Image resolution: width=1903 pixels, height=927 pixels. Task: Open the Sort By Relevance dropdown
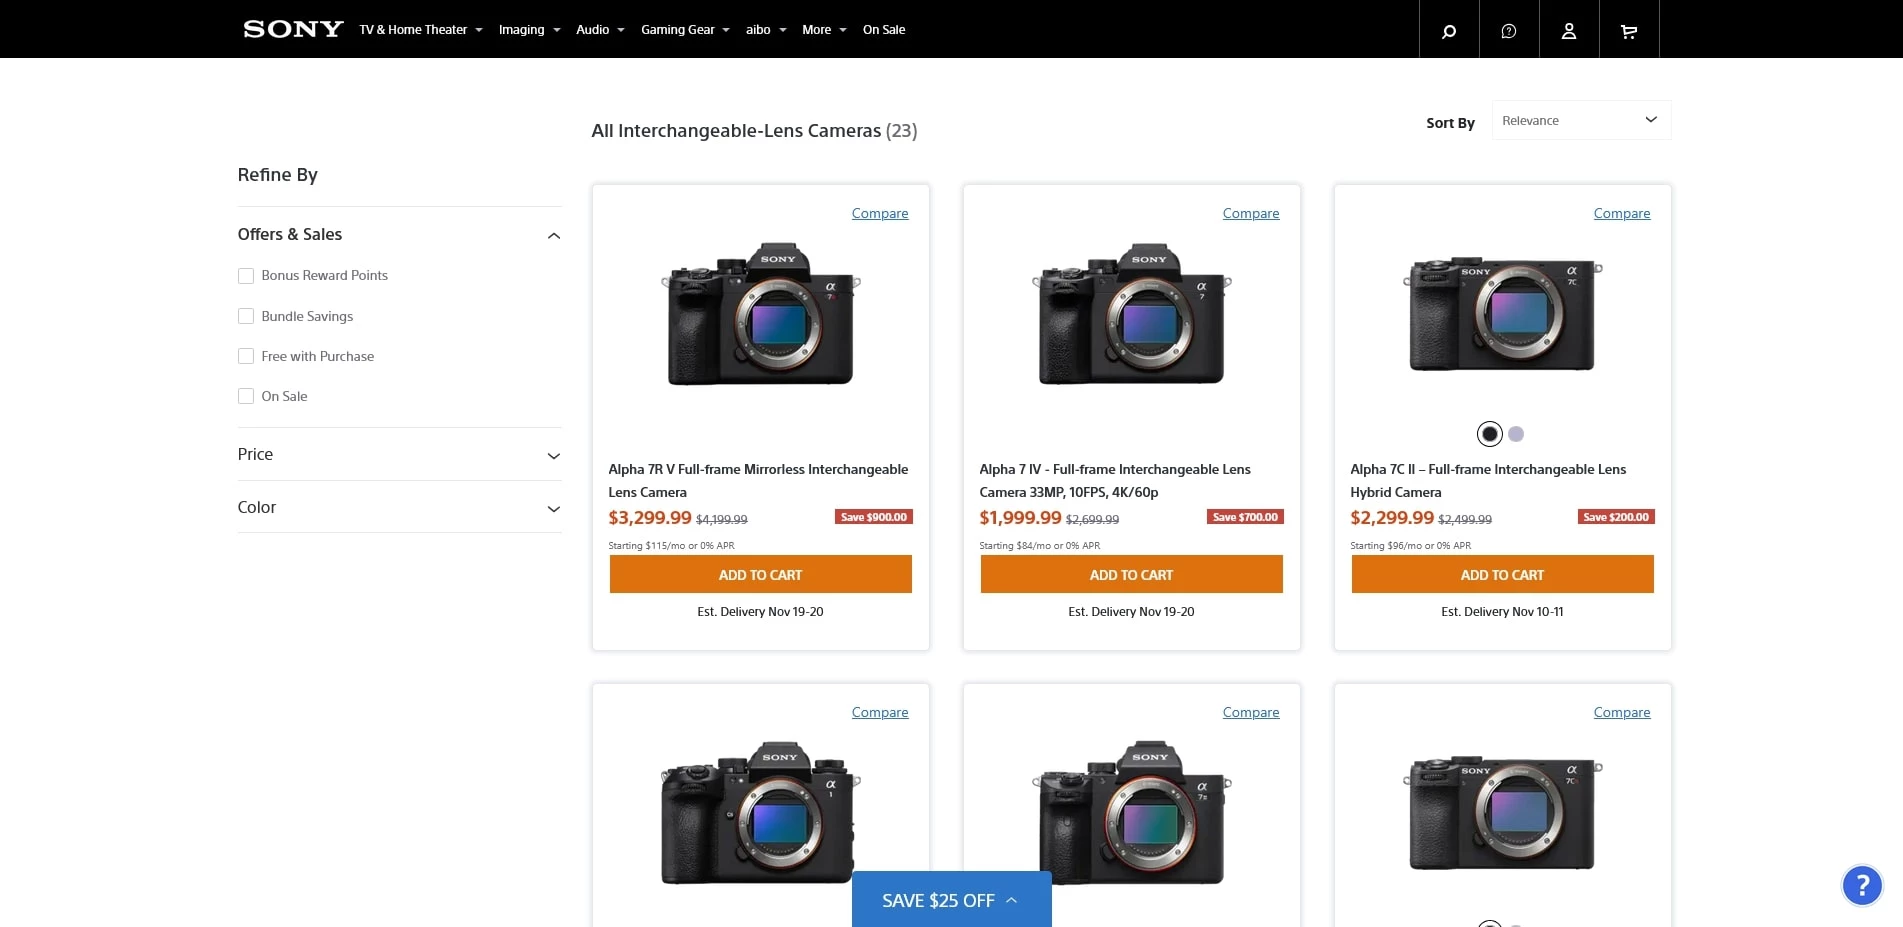coord(1580,121)
